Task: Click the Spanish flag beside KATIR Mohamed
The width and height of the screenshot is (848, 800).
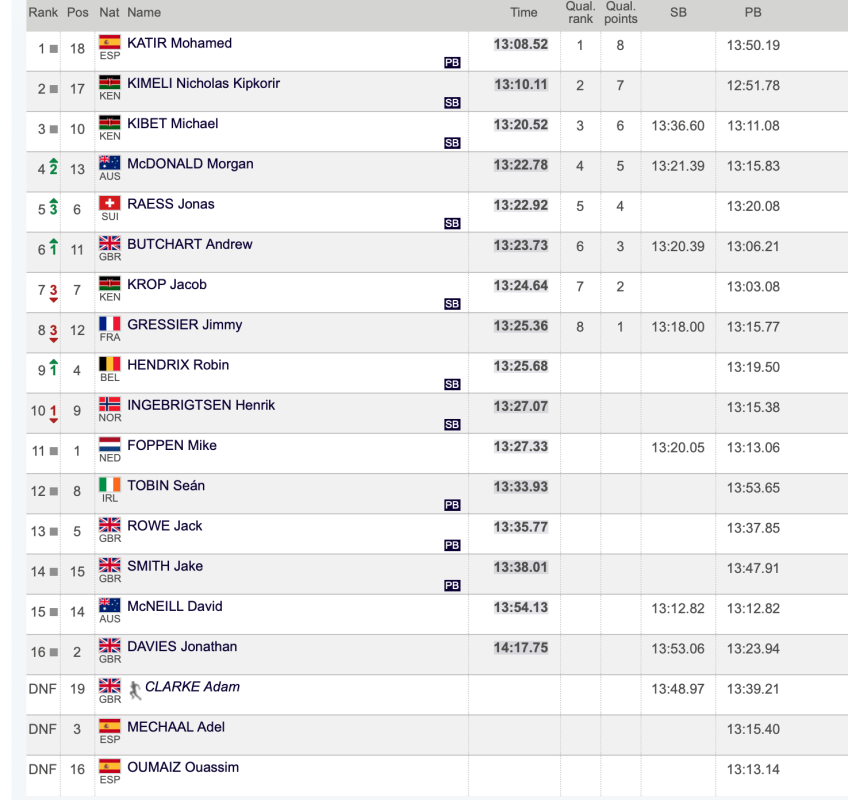Action: point(110,43)
